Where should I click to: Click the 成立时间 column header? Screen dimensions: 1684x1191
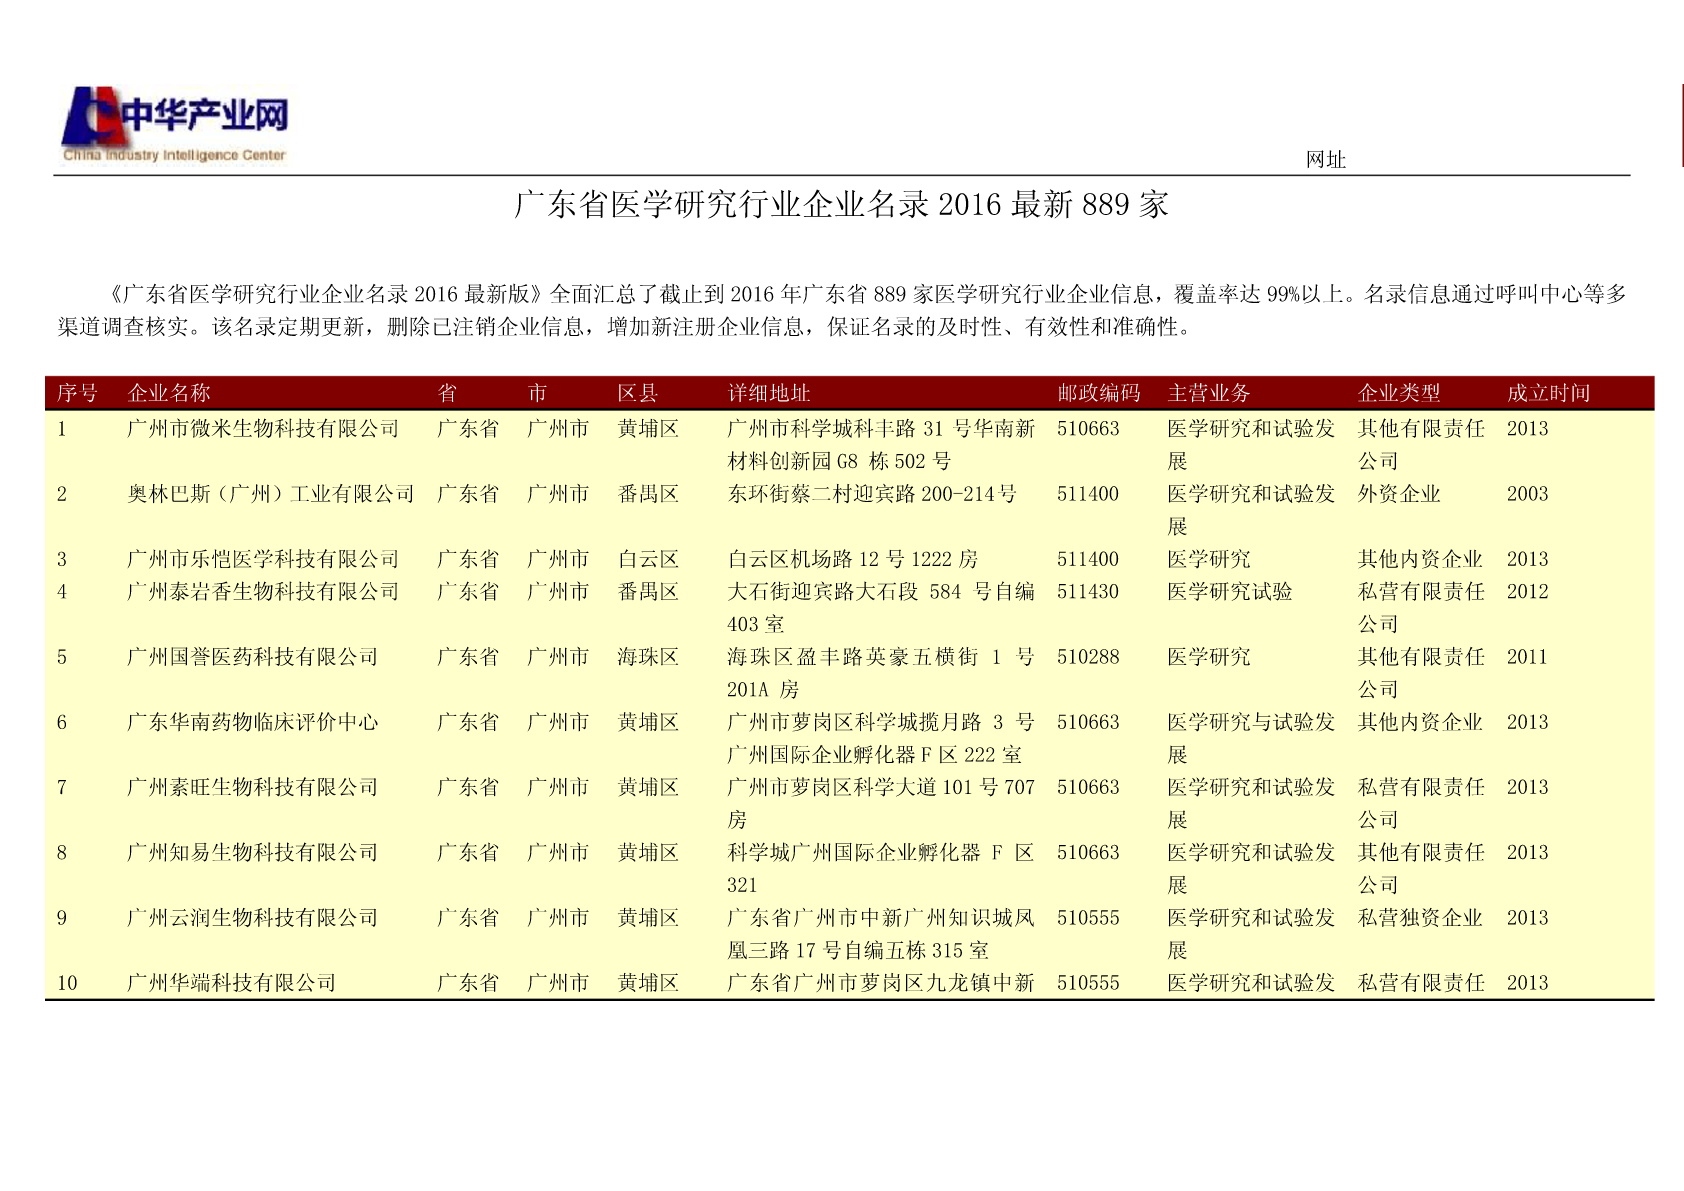(1549, 393)
